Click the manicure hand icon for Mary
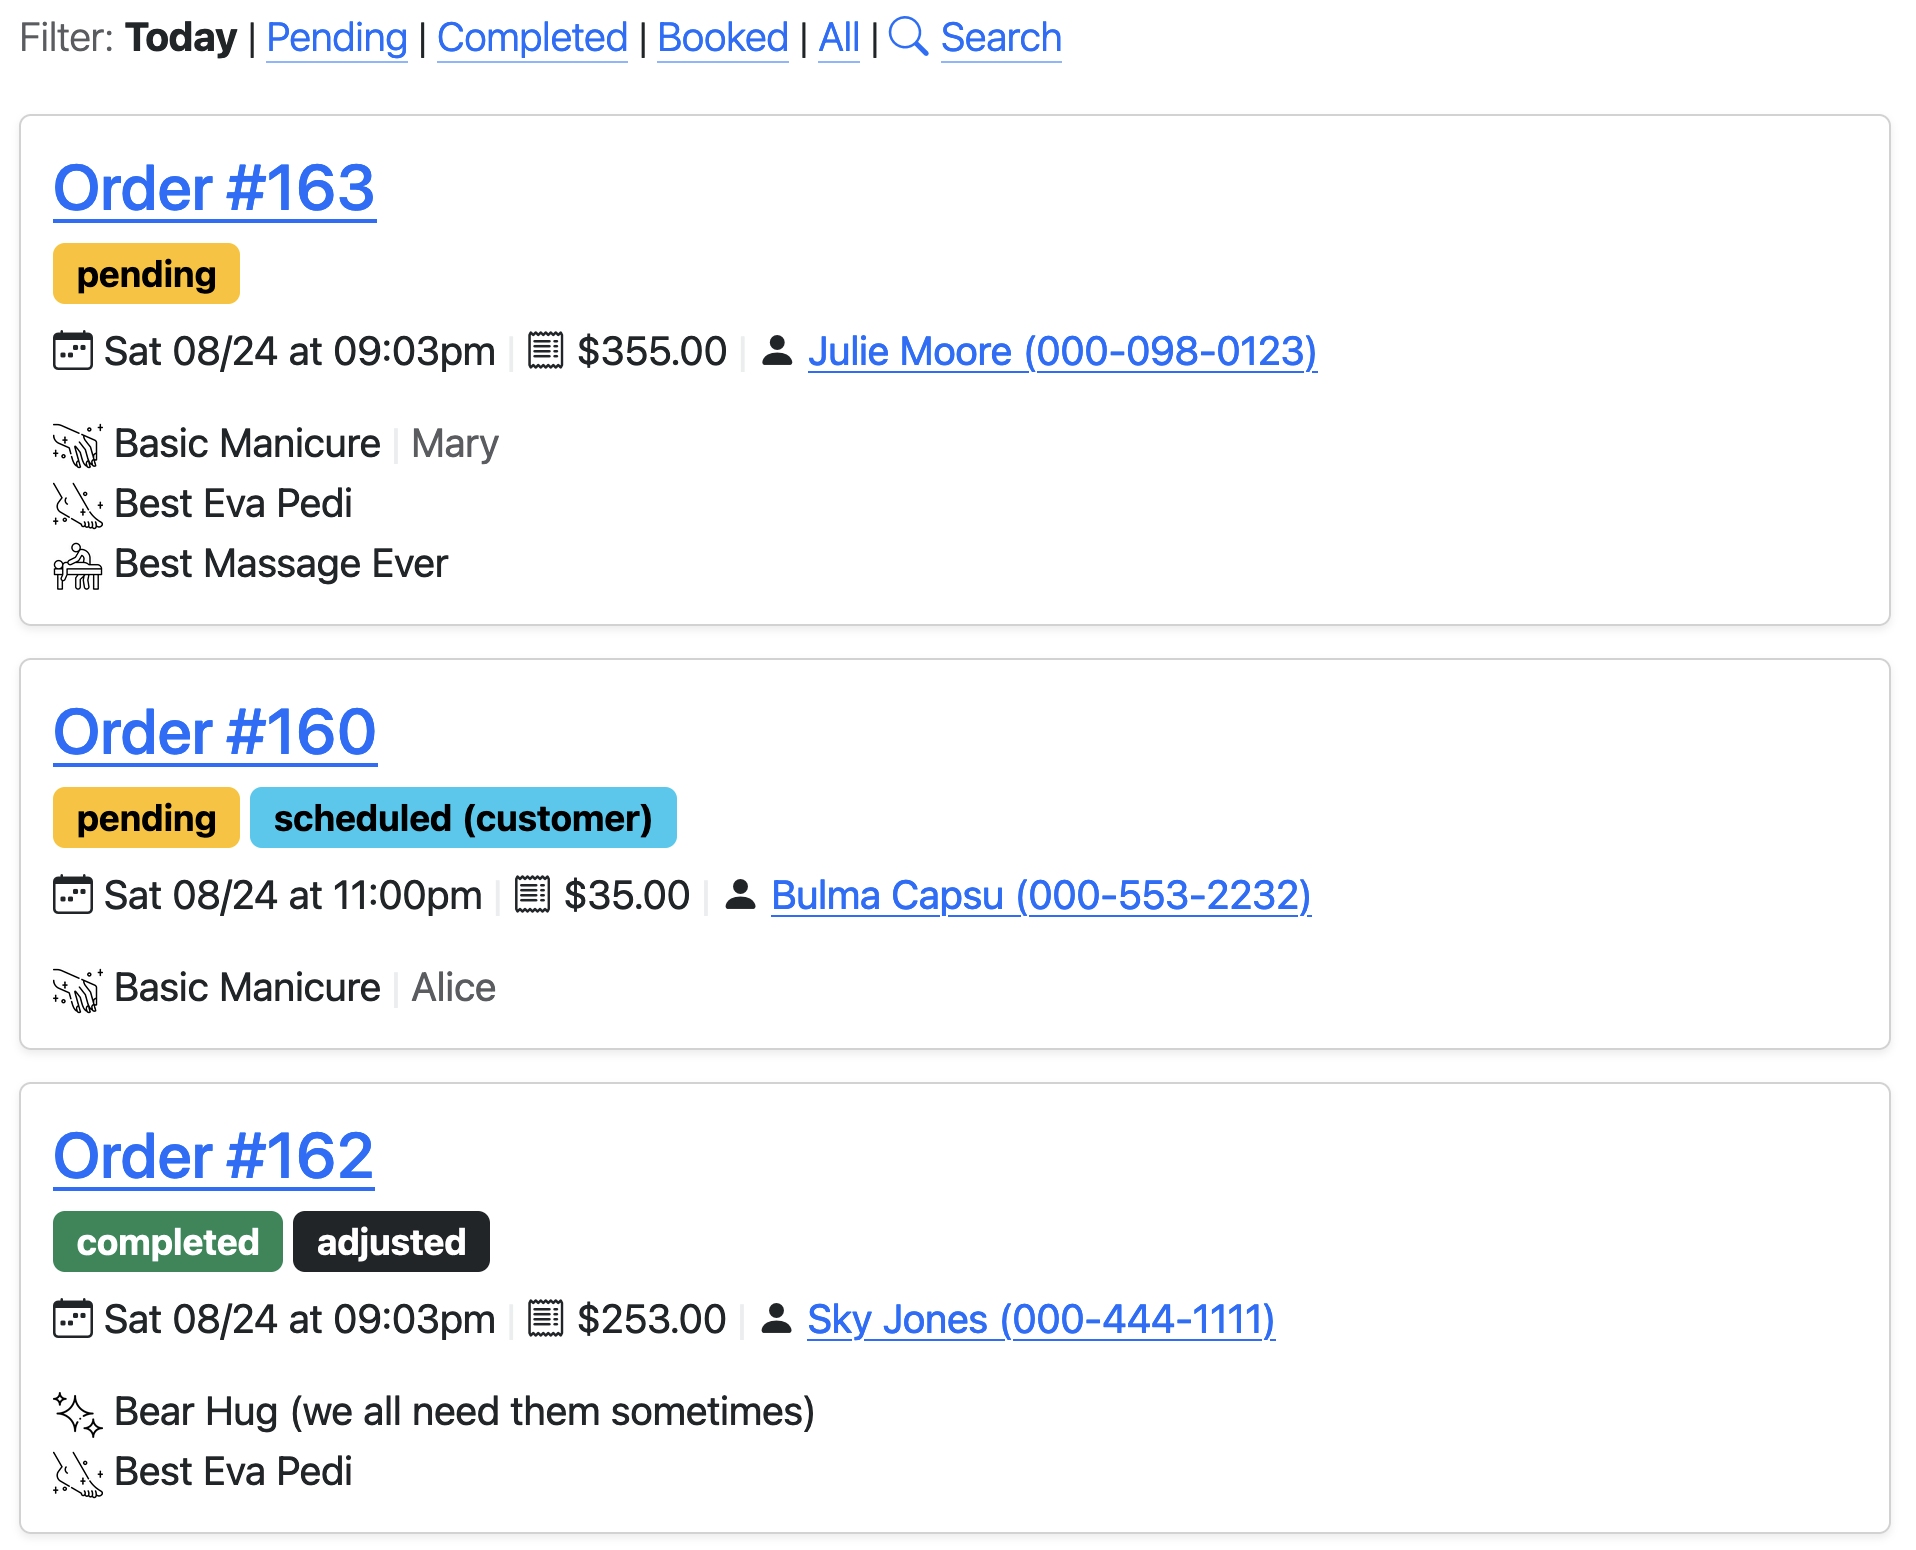The width and height of the screenshot is (1916, 1550). (x=77, y=445)
